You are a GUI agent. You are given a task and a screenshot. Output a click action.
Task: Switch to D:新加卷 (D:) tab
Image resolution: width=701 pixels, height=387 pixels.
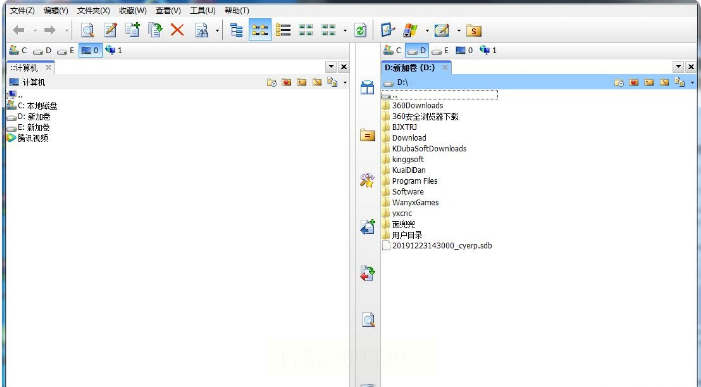pos(410,67)
